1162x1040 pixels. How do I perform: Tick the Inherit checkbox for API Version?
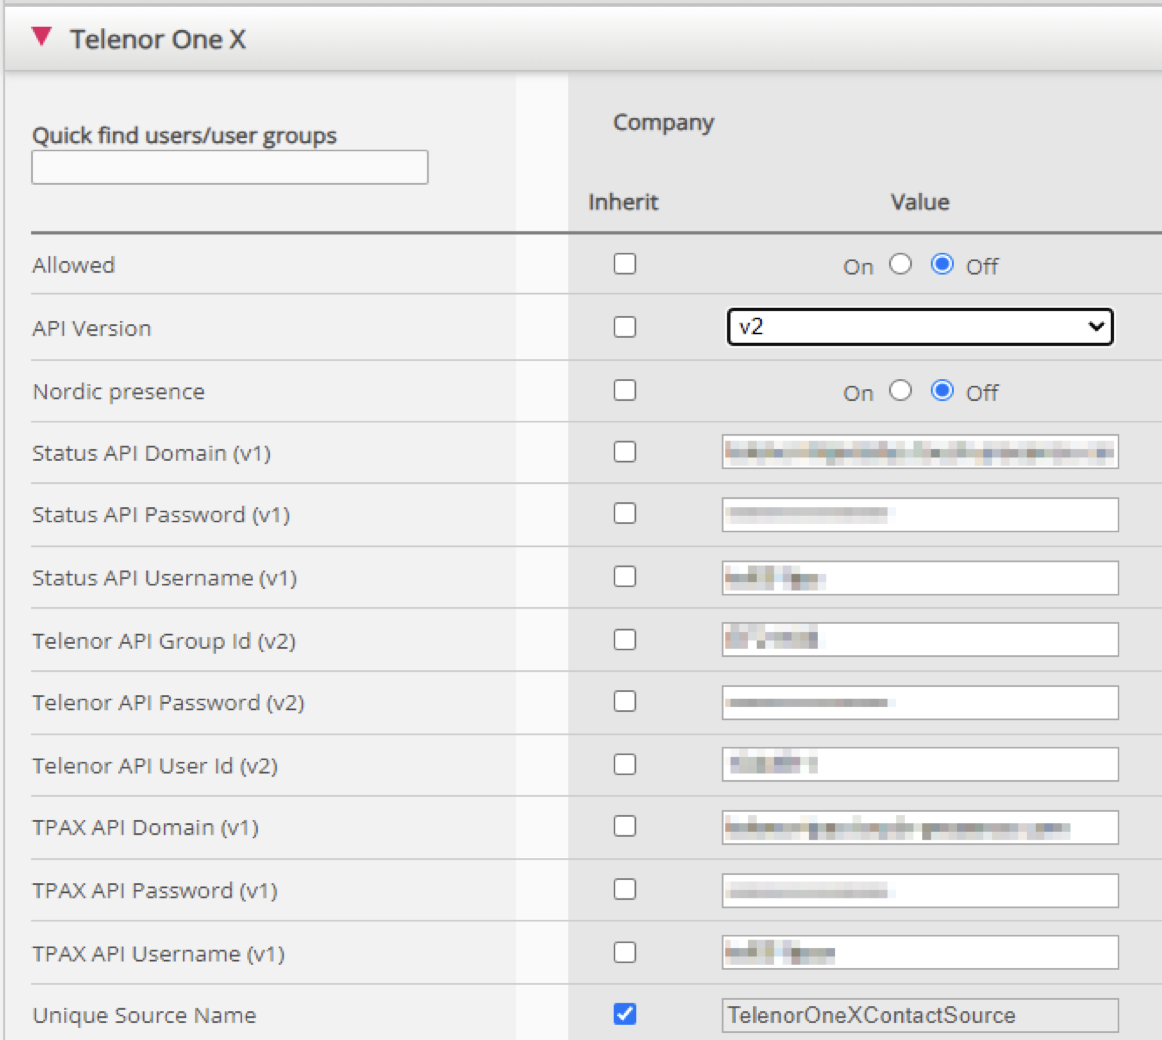point(625,327)
